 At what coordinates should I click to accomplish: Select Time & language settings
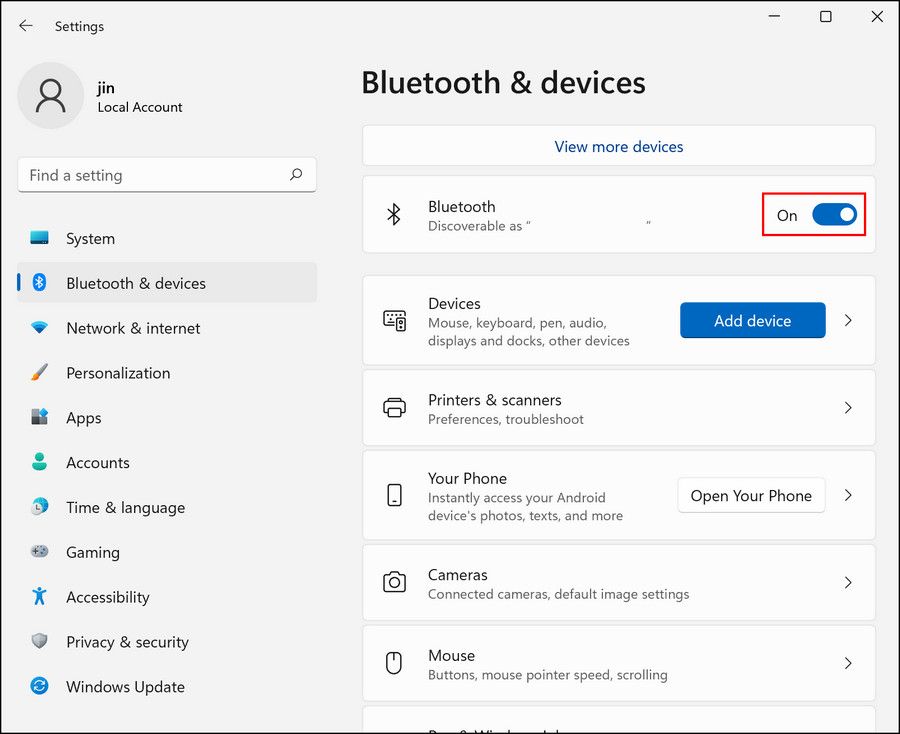point(125,507)
